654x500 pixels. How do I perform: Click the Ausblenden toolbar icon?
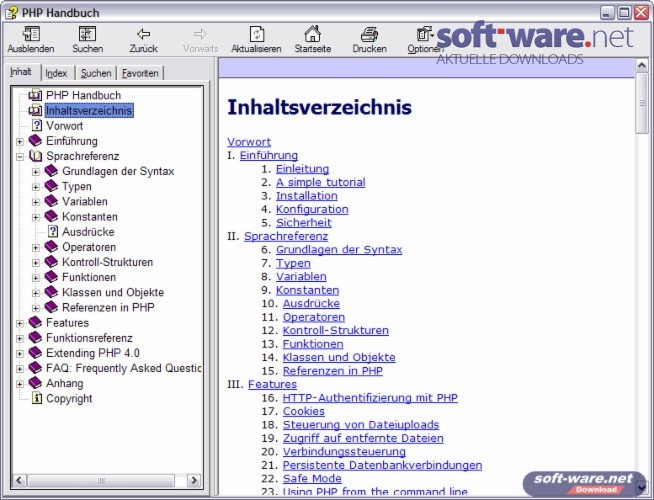coord(31,34)
